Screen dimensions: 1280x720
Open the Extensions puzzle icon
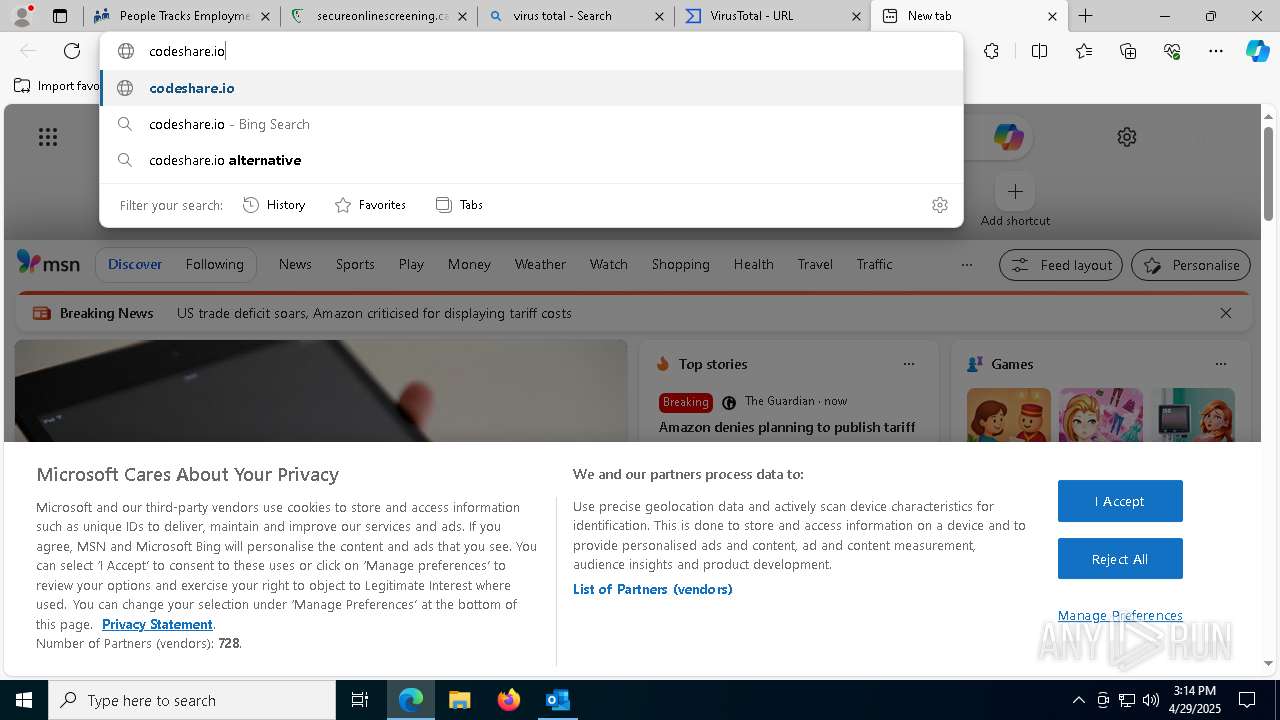tap(991, 51)
